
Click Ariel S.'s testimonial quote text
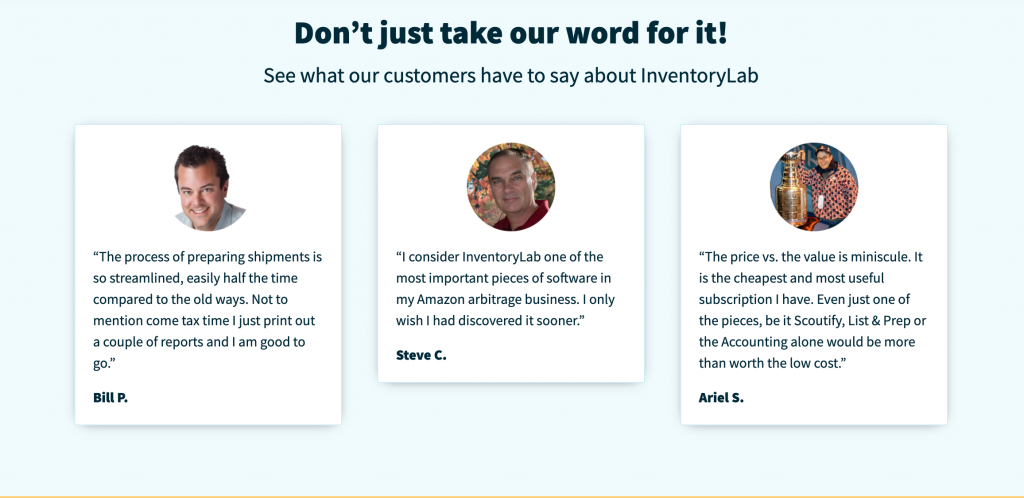812,310
